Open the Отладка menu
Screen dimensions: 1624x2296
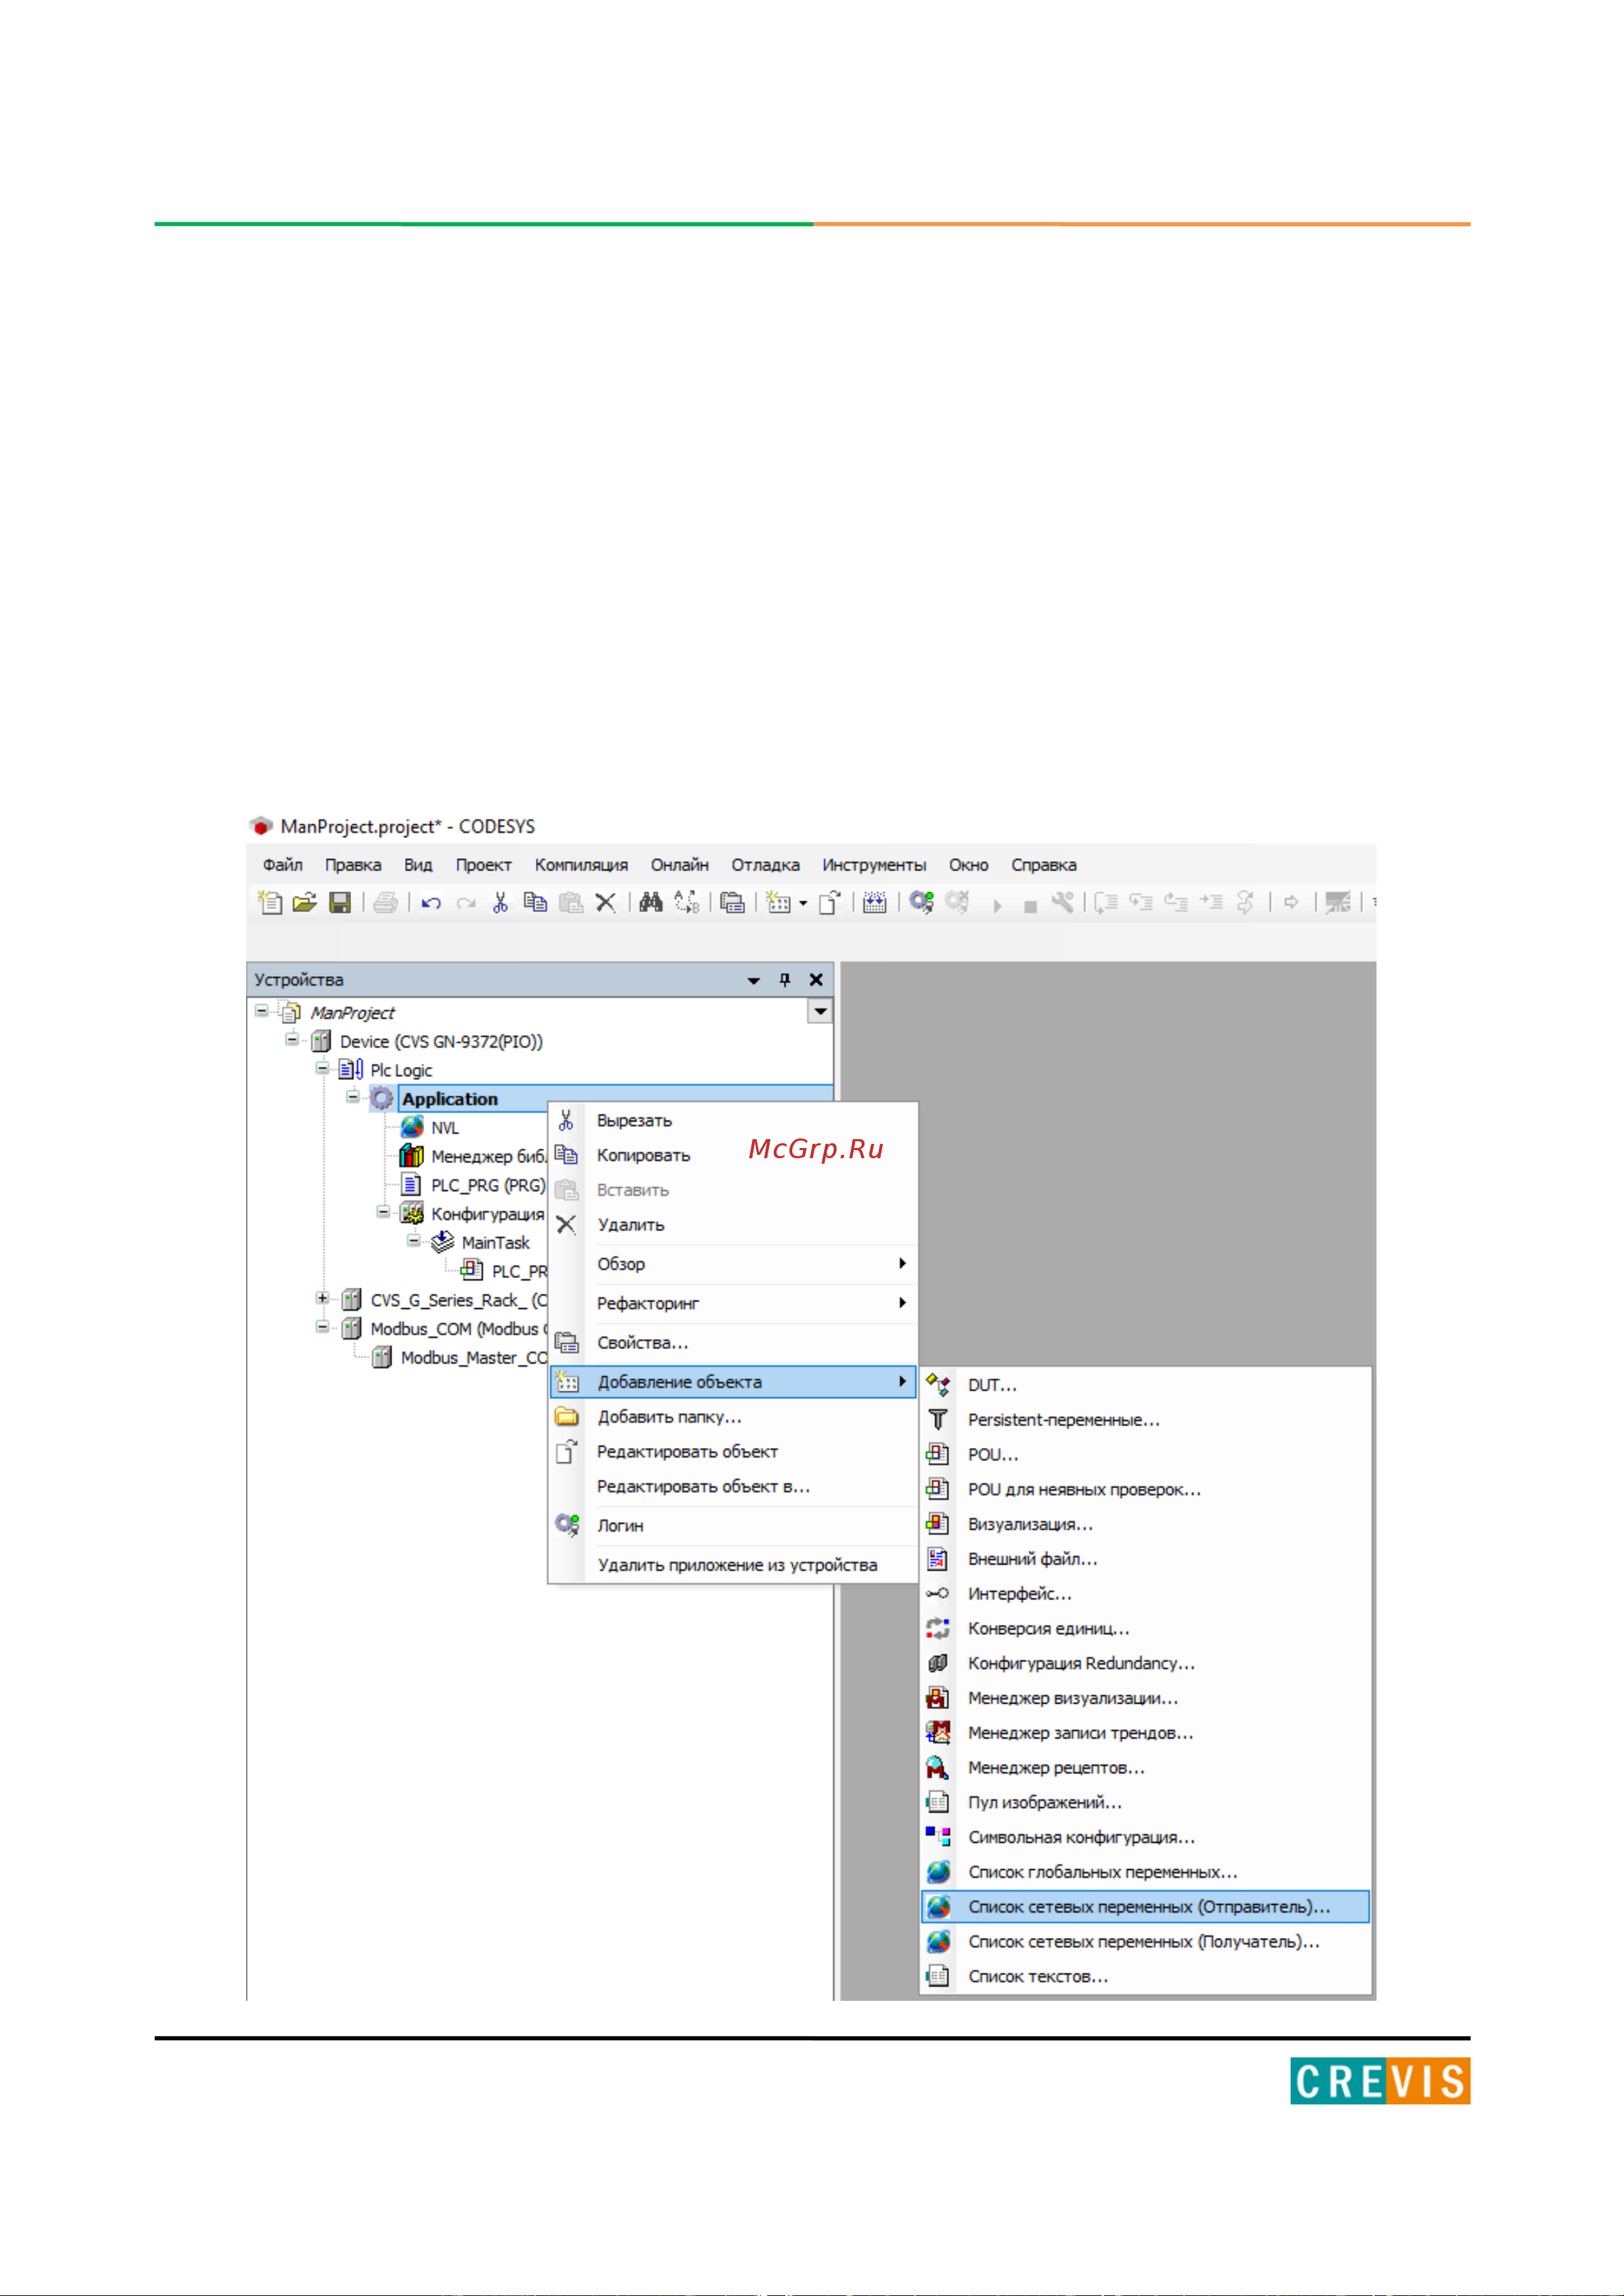765,865
